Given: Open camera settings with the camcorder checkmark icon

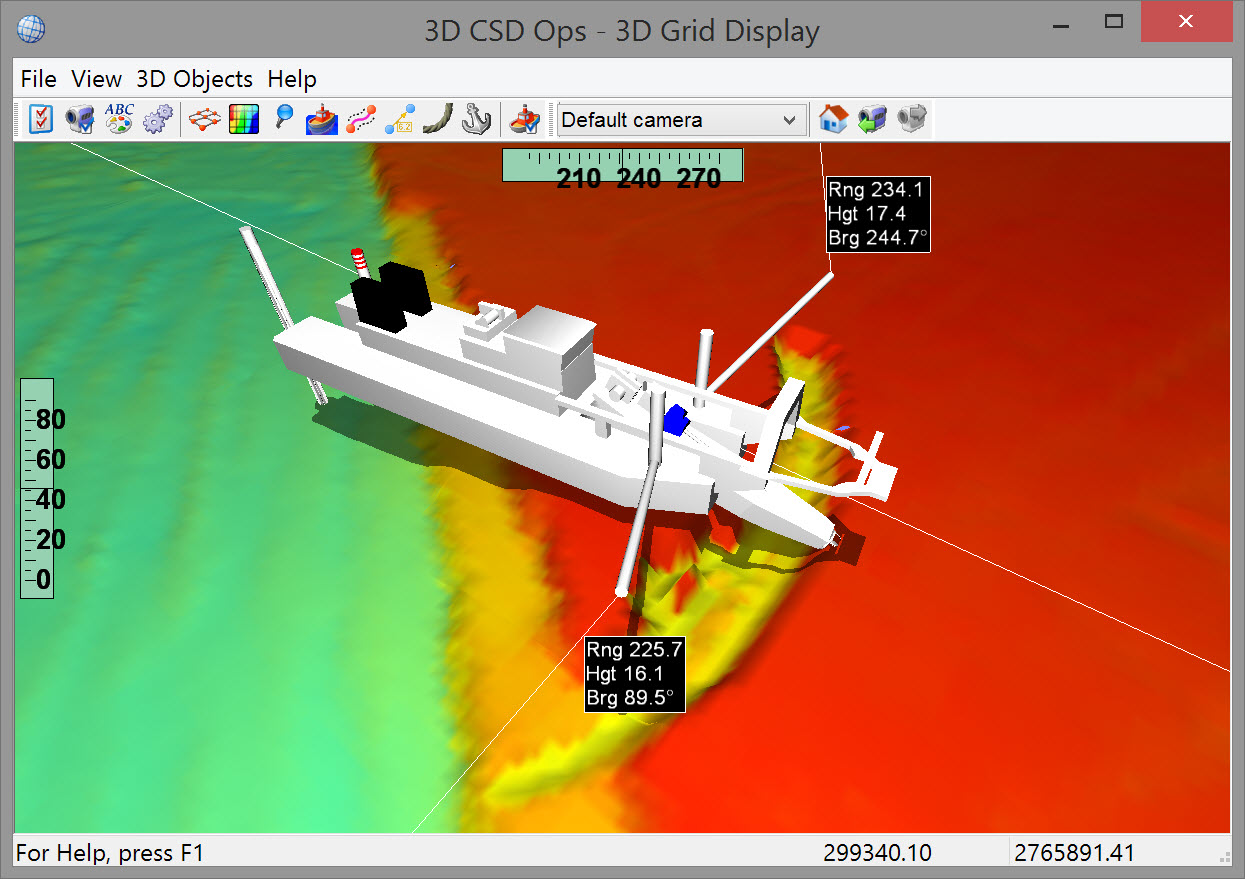Looking at the screenshot, I should tap(79, 120).
